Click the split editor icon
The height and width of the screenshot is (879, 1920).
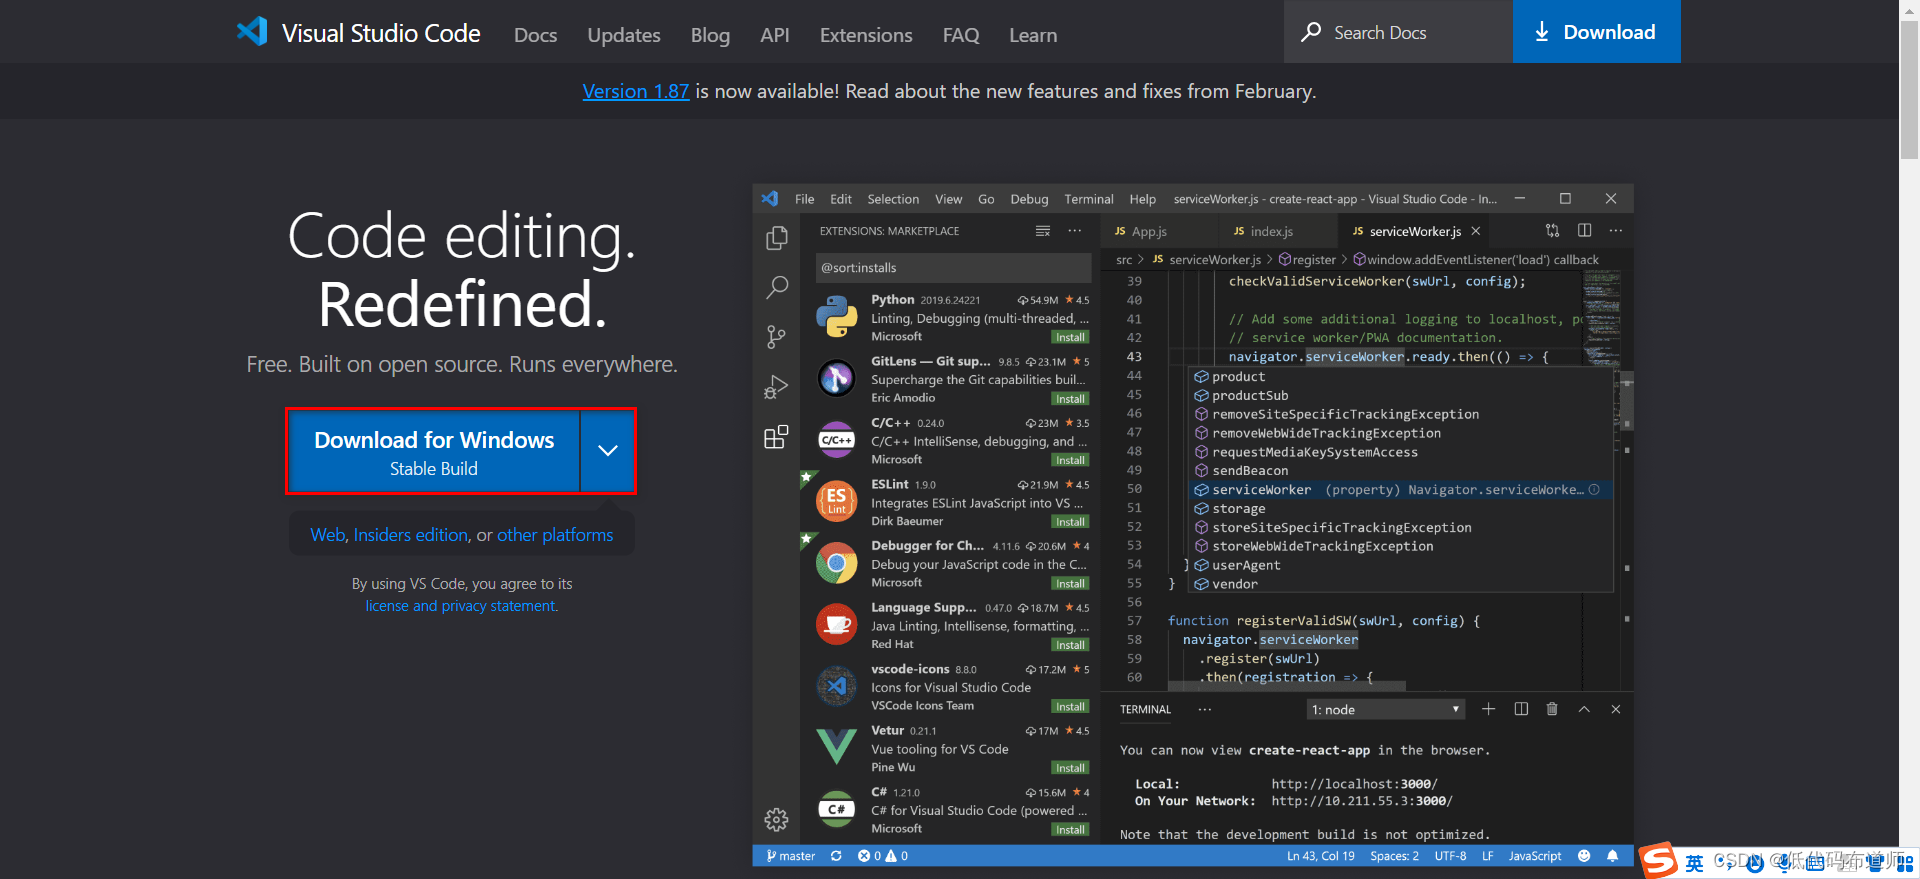click(1585, 230)
